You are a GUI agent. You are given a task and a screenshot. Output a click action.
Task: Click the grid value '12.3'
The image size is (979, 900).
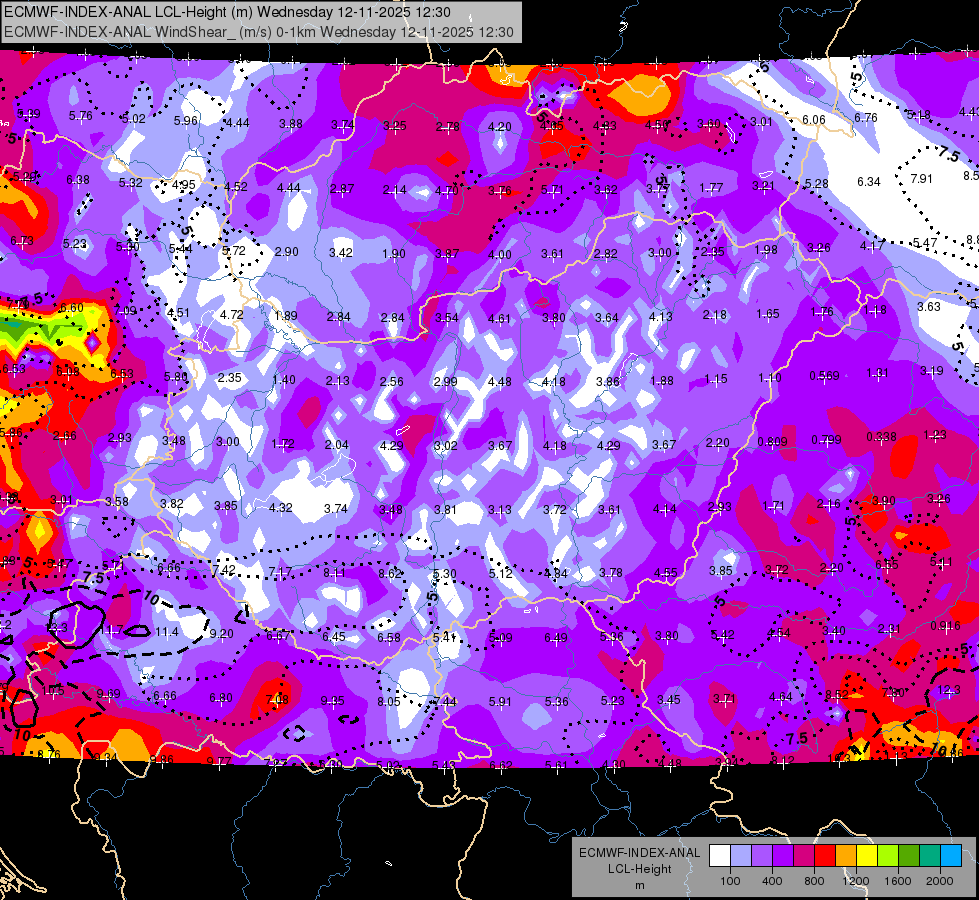click(949, 690)
